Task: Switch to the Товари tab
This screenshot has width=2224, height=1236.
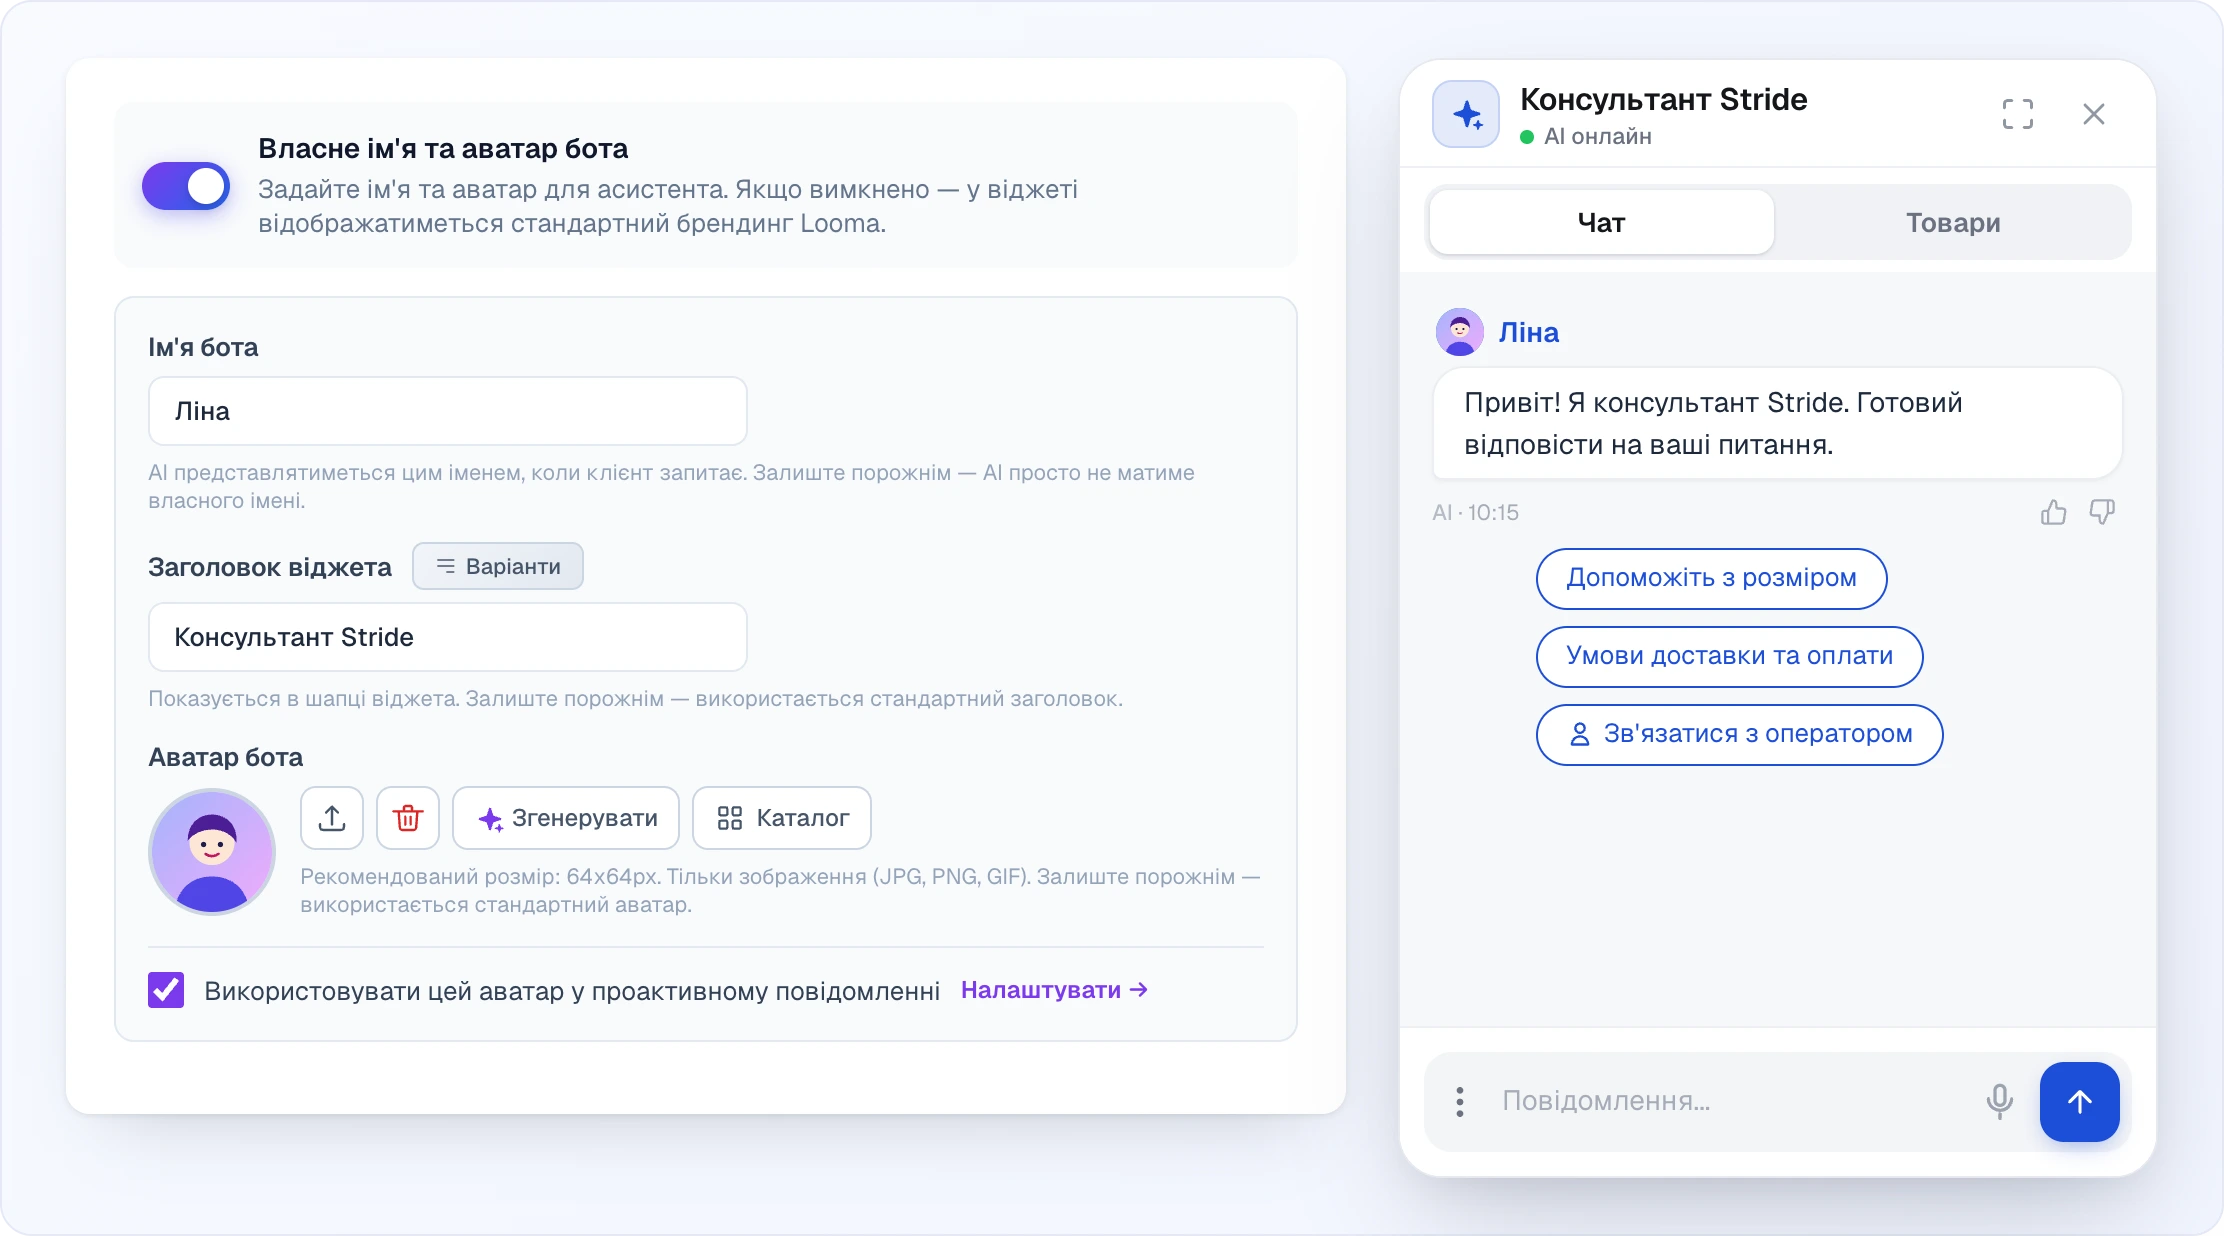Action: (x=1953, y=222)
